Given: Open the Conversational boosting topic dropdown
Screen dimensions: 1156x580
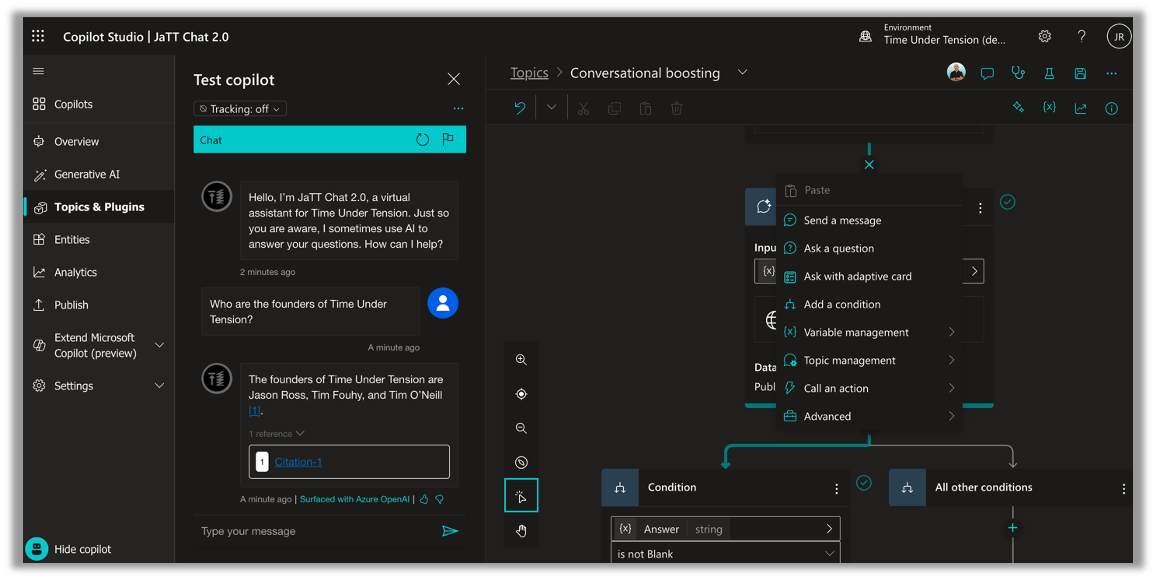Looking at the screenshot, I should [742, 72].
